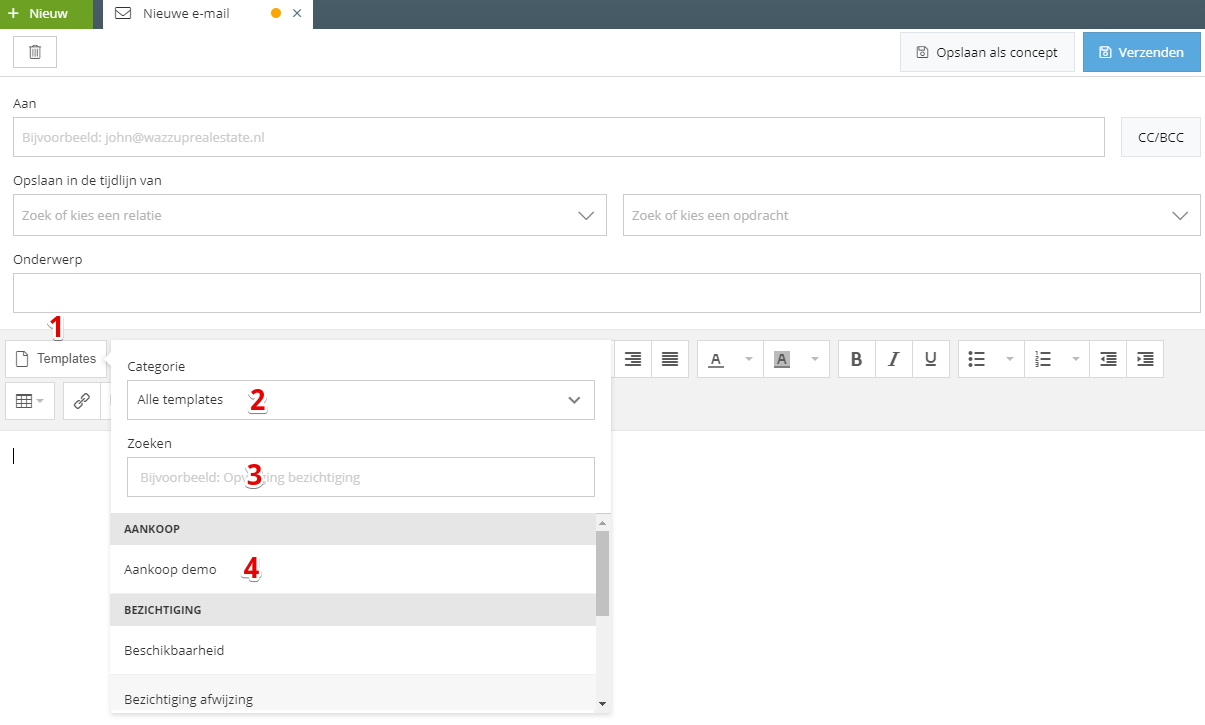Justify text alignment
The width and height of the screenshot is (1205, 725).
670,359
